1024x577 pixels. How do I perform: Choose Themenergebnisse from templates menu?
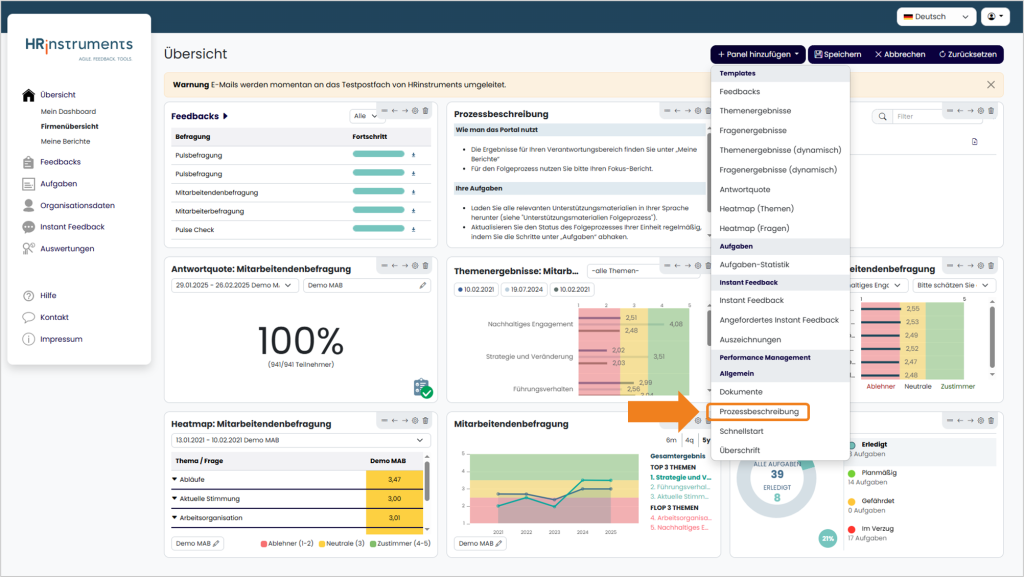pos(755,111)
